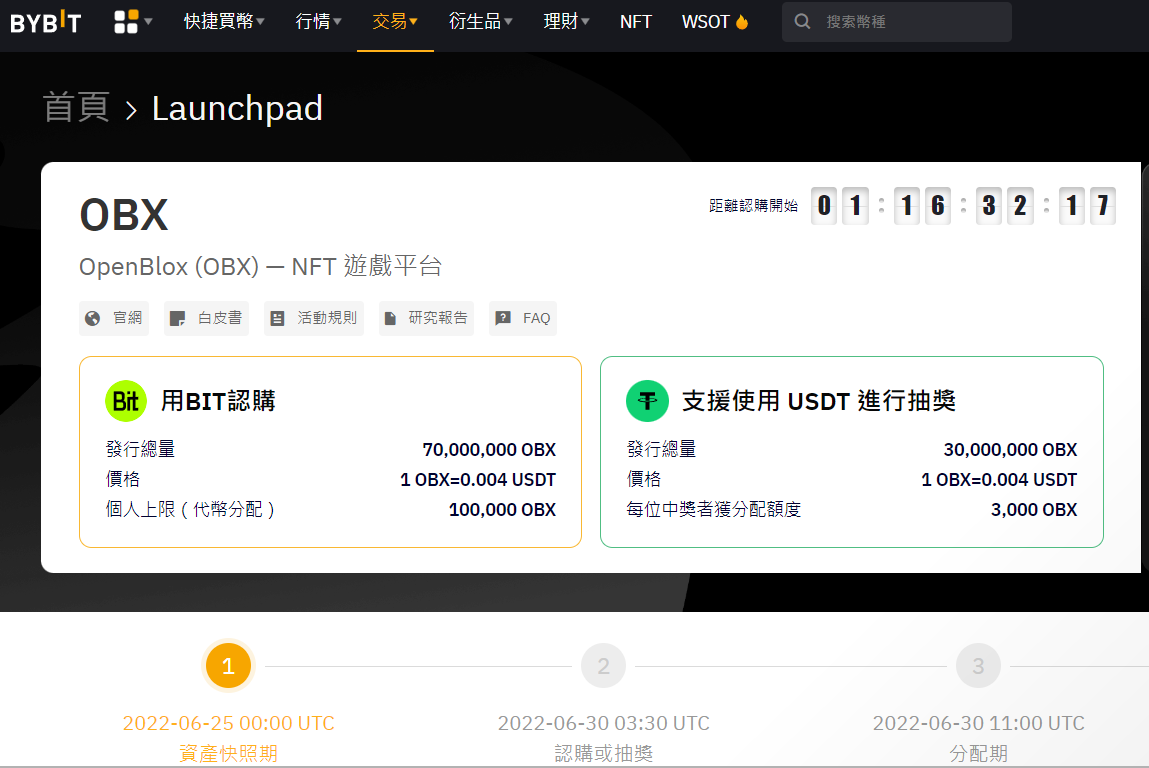Click the green Bit token icon
The height and width of the screenshot is (768, 1149).
pyautogui.click(x=126, y=401)
